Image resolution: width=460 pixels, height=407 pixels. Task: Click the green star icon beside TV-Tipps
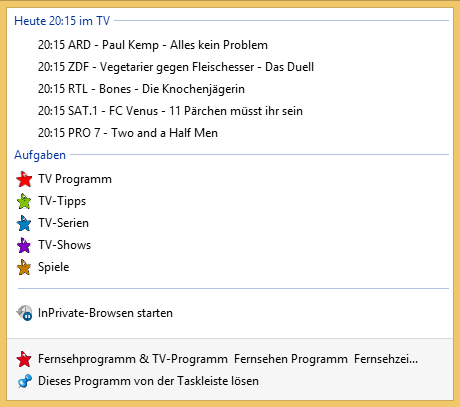(x=24, y=201)
